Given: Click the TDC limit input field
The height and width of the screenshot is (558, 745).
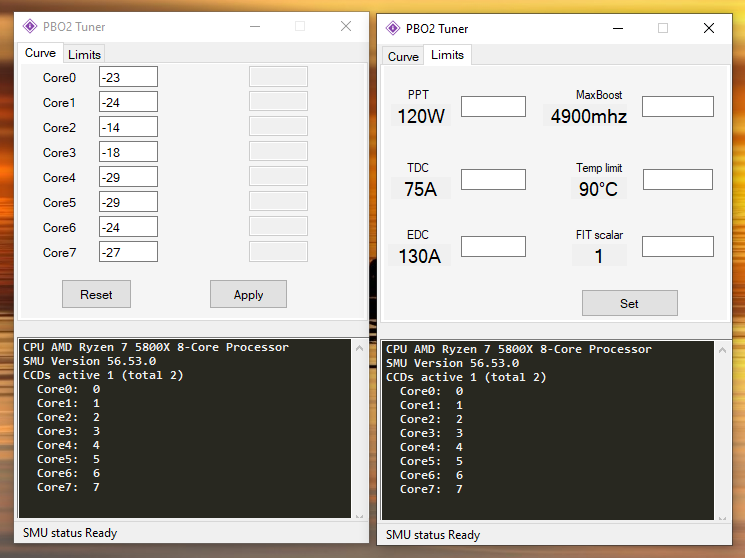Looking at the screenshot, I should pos(493,180).
